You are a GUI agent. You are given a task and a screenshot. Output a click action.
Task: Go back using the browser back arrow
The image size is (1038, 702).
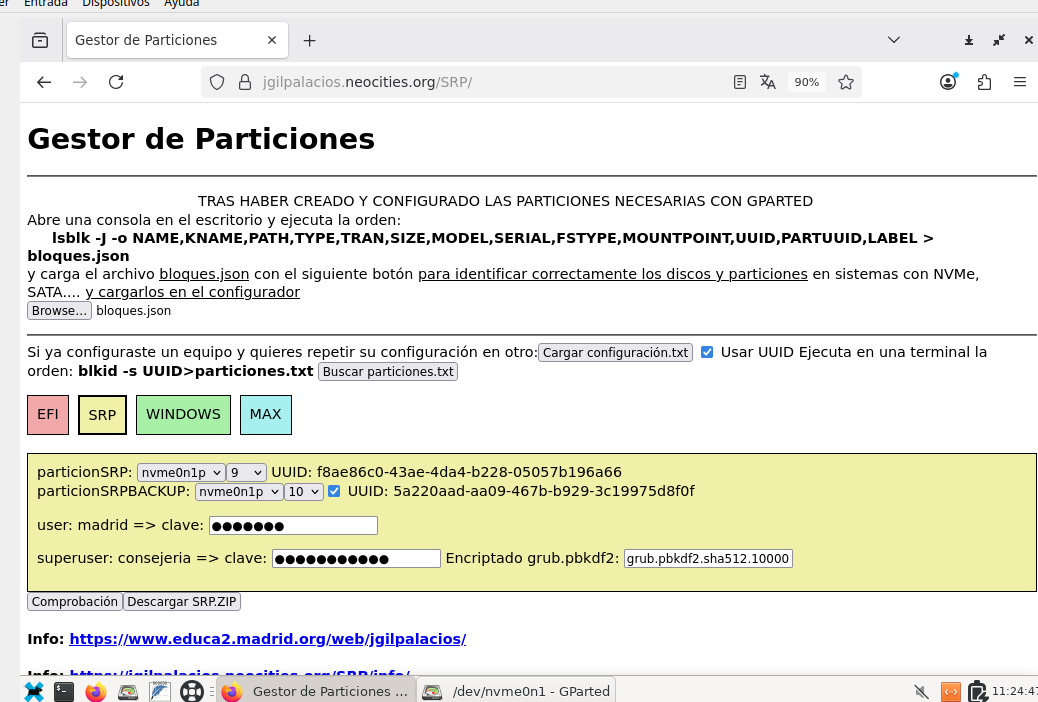coord(44,82)
